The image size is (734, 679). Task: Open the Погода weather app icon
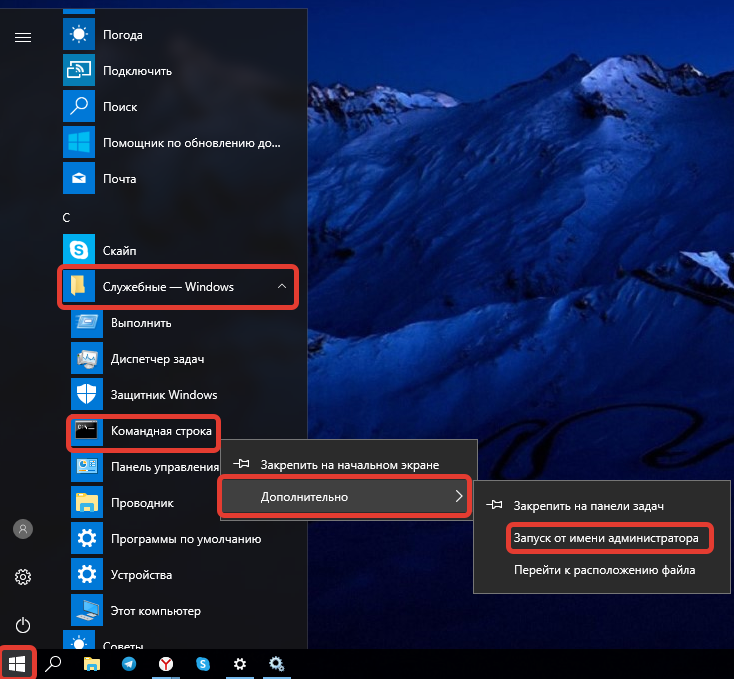tap(79, 34)
